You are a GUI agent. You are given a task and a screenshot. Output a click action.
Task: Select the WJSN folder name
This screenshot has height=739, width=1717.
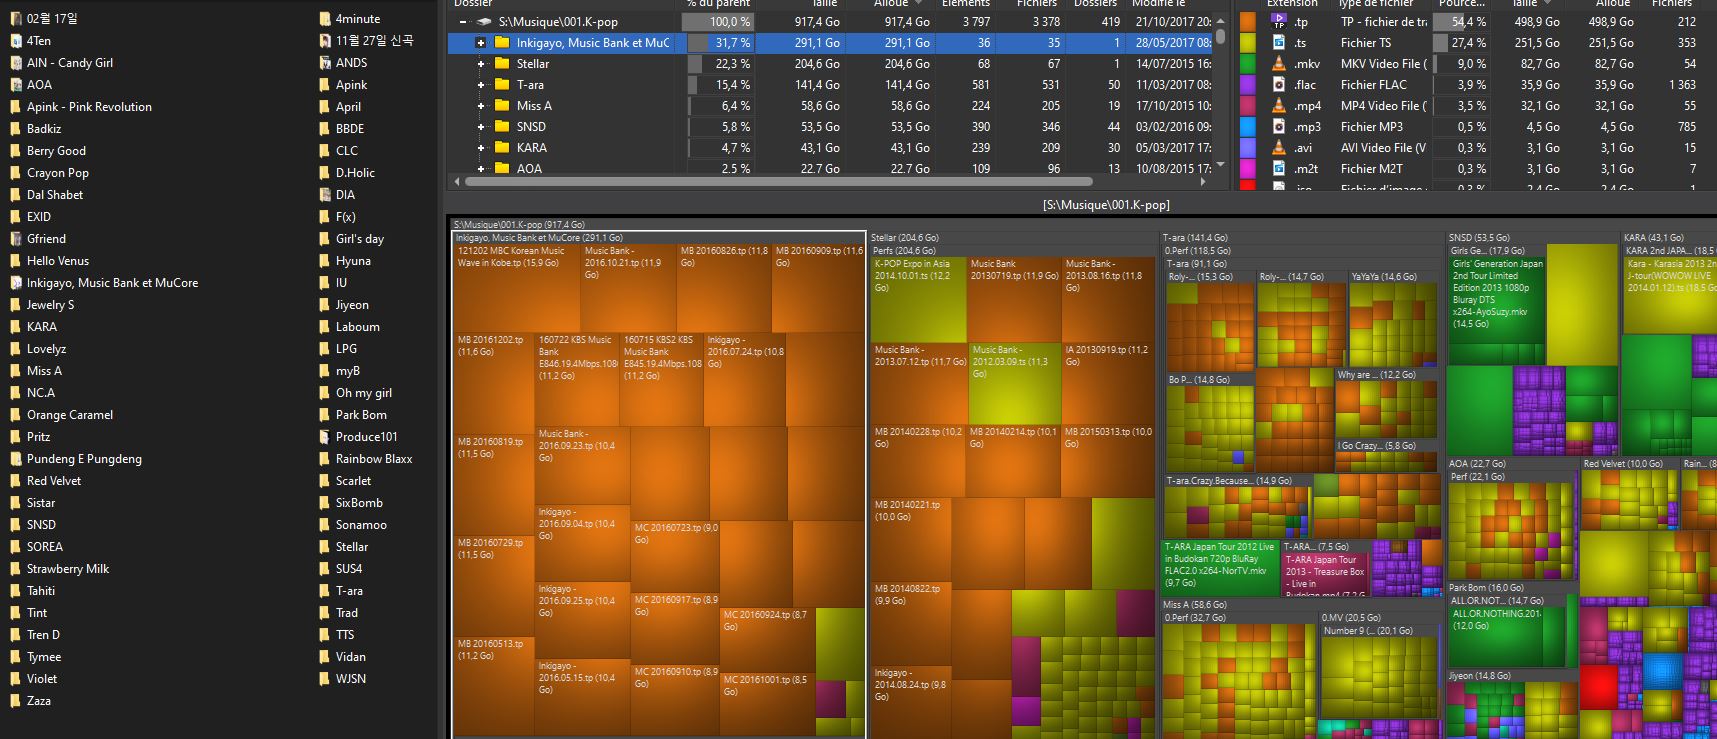[x=351, y=679]
